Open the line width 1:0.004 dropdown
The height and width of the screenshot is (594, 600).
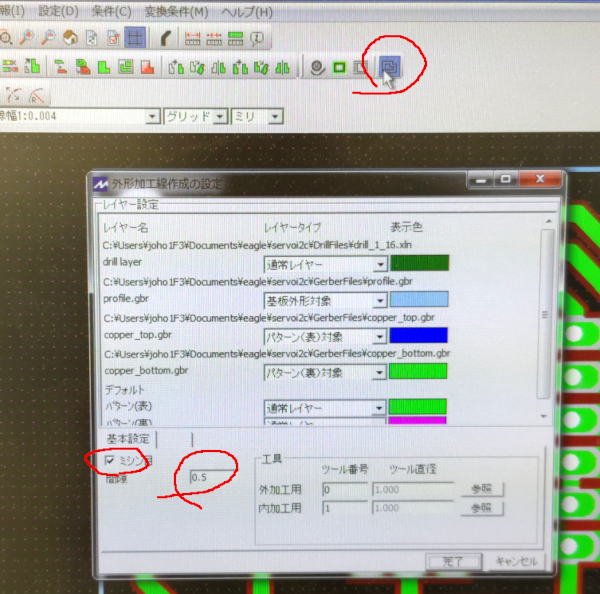(x=152, y=116)
